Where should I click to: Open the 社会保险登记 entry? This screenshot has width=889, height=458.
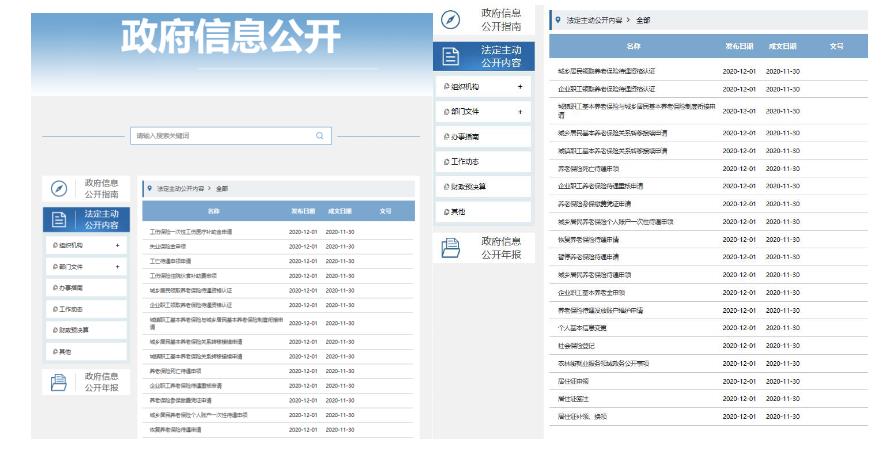coord(579,345)
